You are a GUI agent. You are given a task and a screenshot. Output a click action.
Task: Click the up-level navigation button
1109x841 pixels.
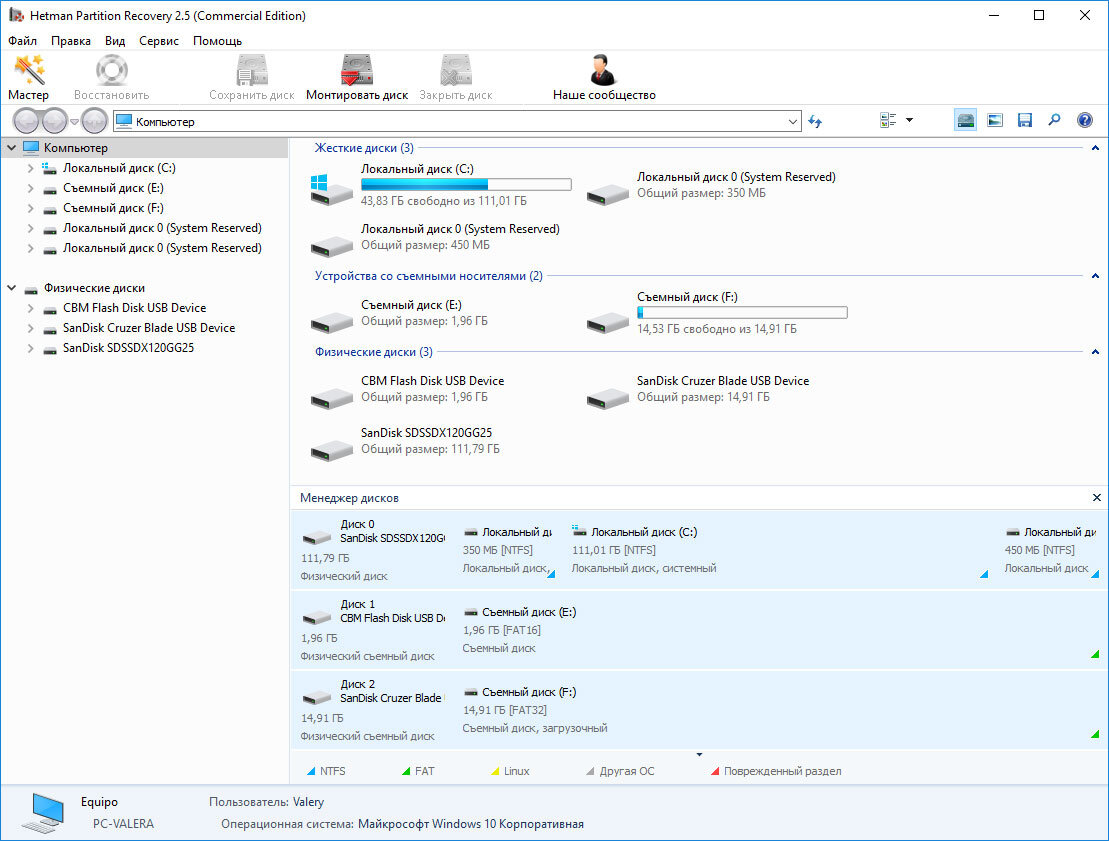(x=94, y=121)
